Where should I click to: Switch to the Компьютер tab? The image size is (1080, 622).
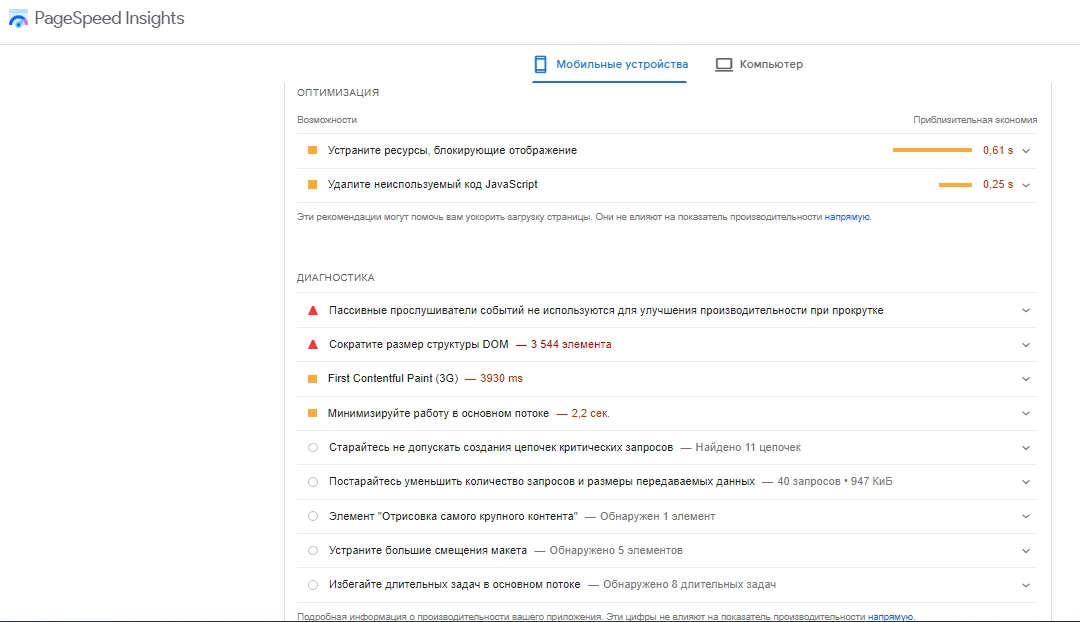pyautogui.click(x=770, y=64)
